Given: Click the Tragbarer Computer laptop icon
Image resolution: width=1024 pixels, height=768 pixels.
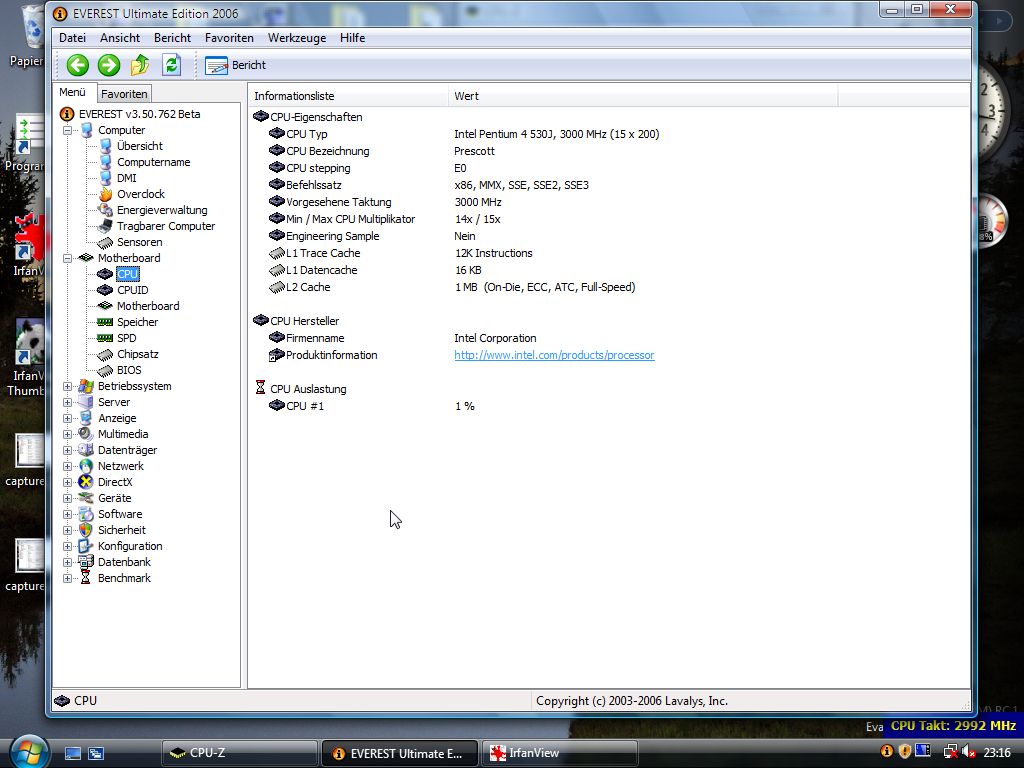Looking at the screenshot, I should pos(105,226).
